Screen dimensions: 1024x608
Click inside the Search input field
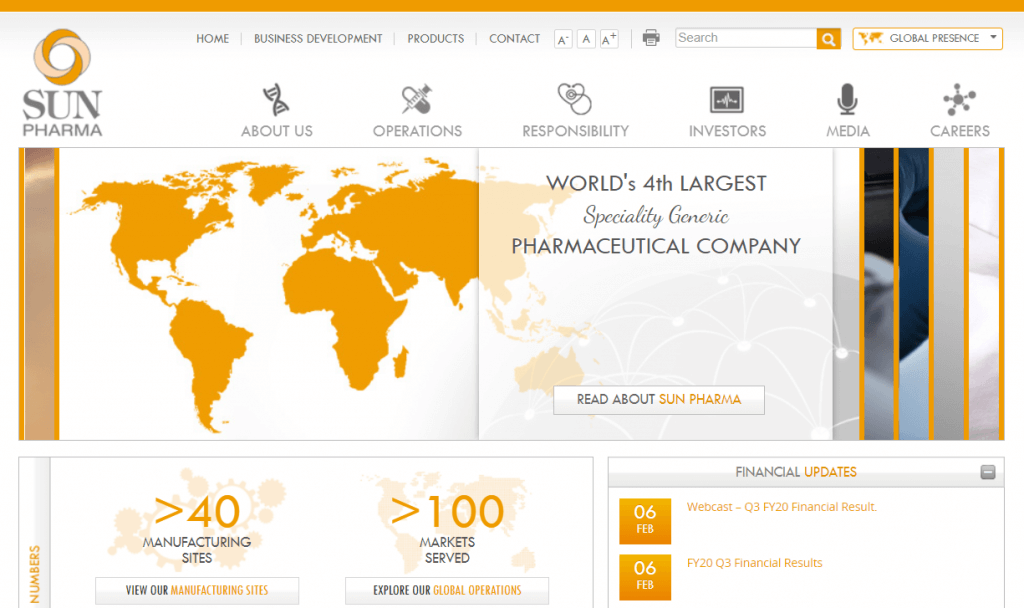pos(745,38)
